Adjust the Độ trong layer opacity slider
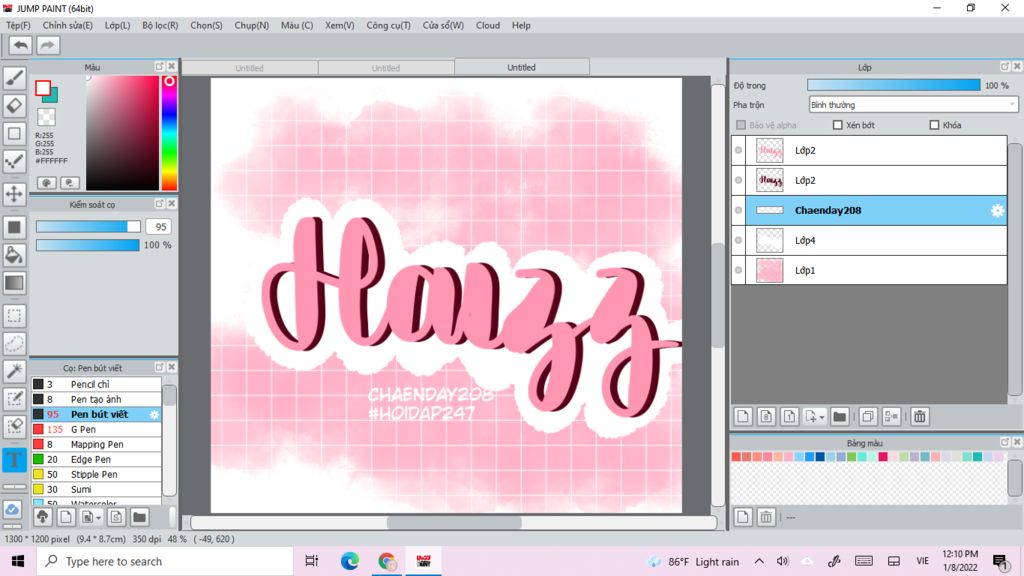The width and height of the screenshot is (1024, 576). tap(893, 85)
